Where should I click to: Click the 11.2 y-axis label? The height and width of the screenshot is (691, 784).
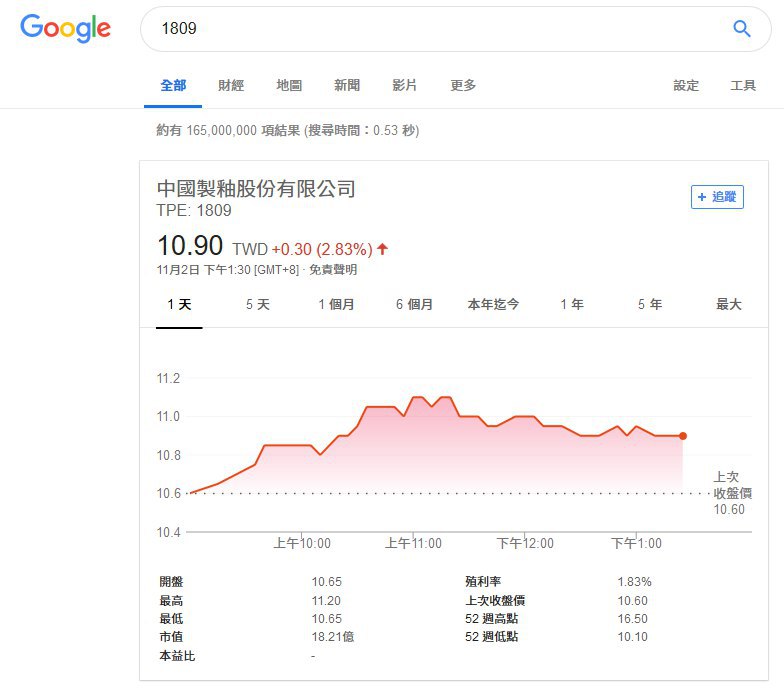click(x=168, y=378)
